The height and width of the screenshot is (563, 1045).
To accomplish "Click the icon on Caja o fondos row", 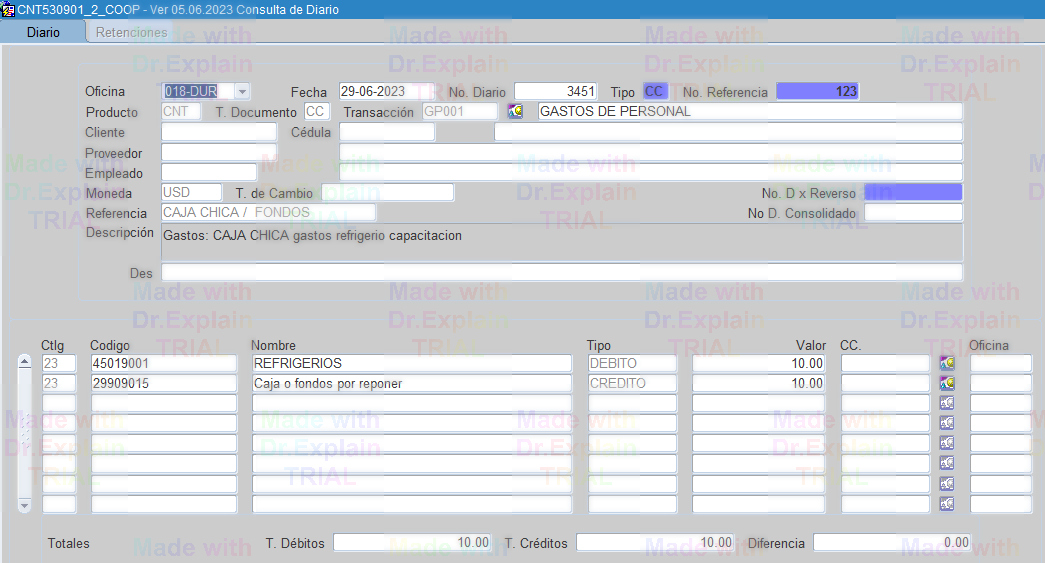I will pyautogui.click(x=947, y=383).
